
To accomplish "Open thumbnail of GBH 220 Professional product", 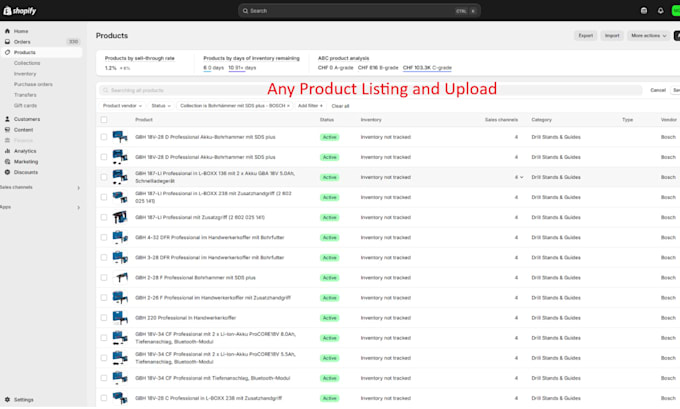I will (x=120, y=318).
